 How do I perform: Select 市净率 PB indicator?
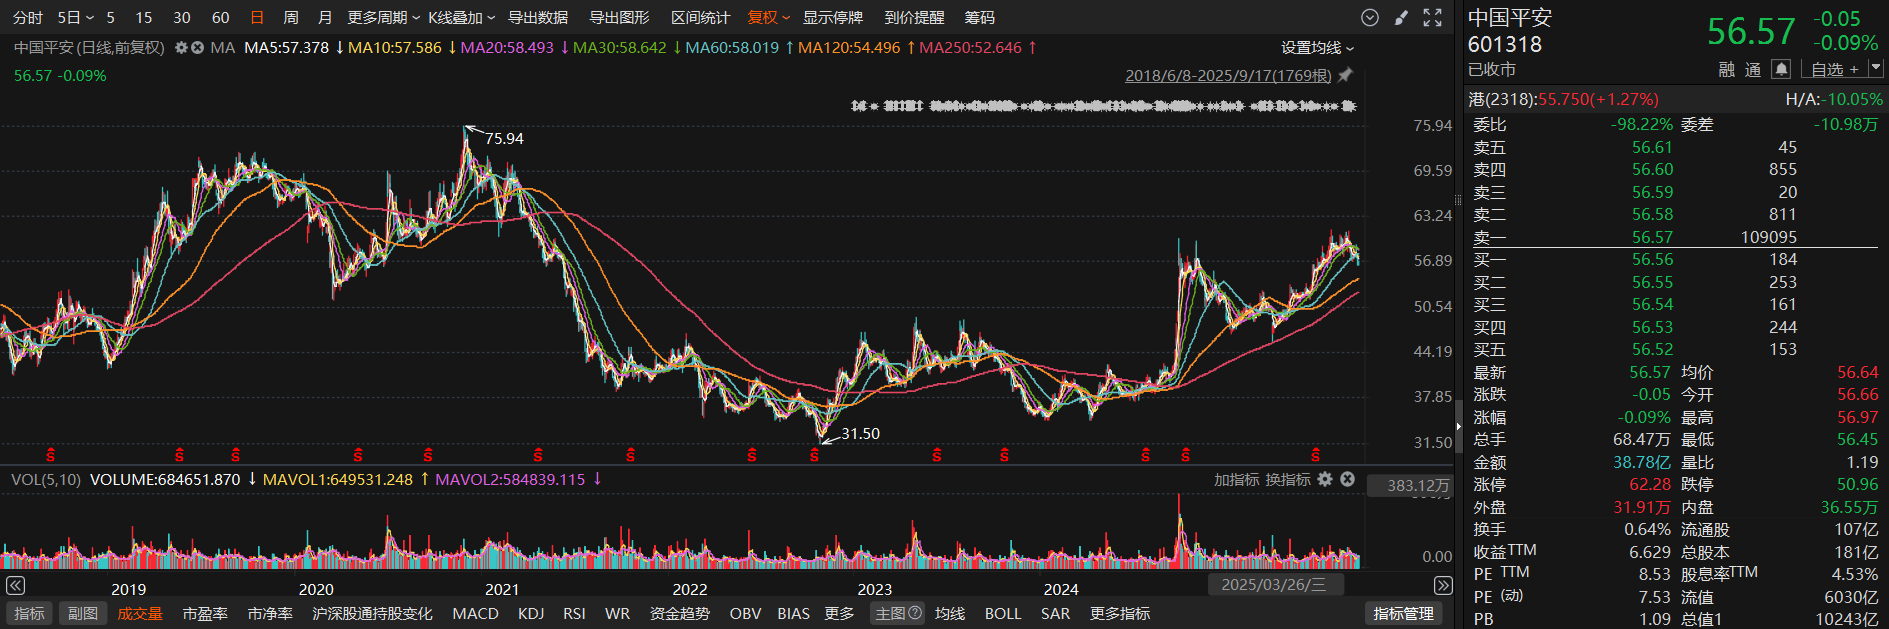pos(270,613)
